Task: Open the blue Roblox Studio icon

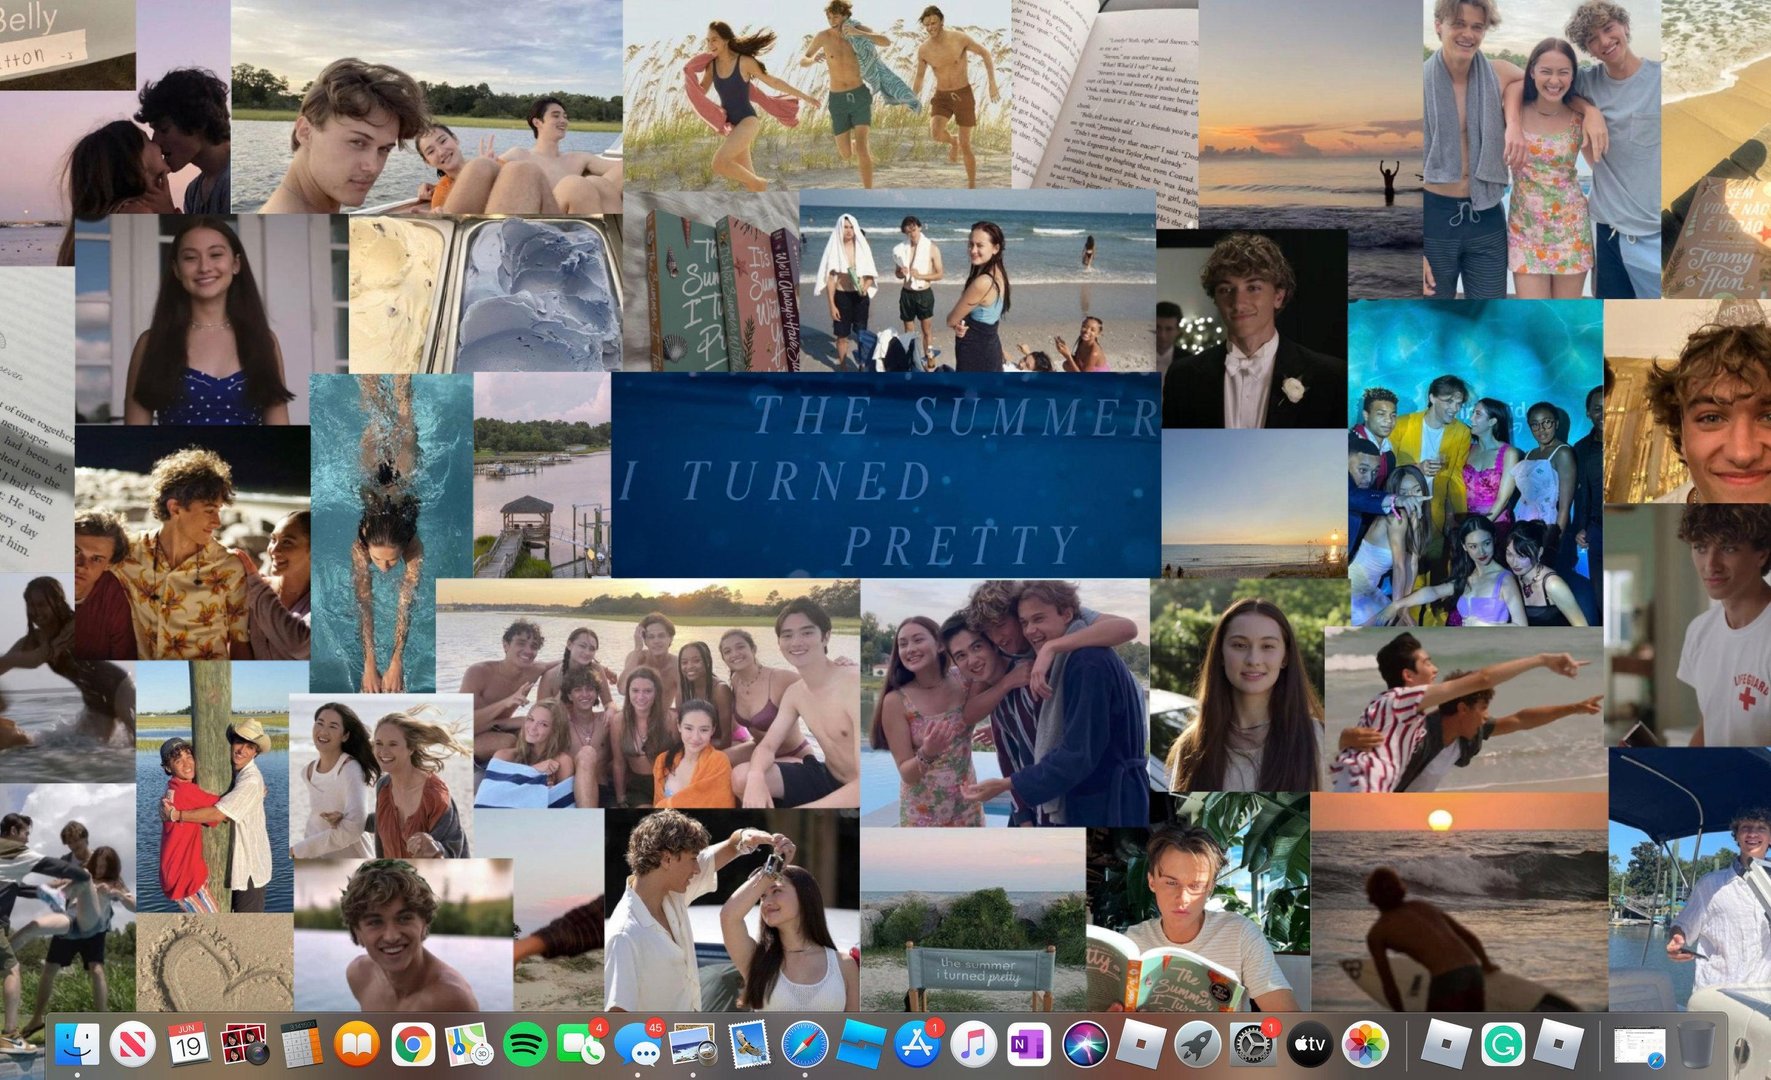Action: [860, 1046]
